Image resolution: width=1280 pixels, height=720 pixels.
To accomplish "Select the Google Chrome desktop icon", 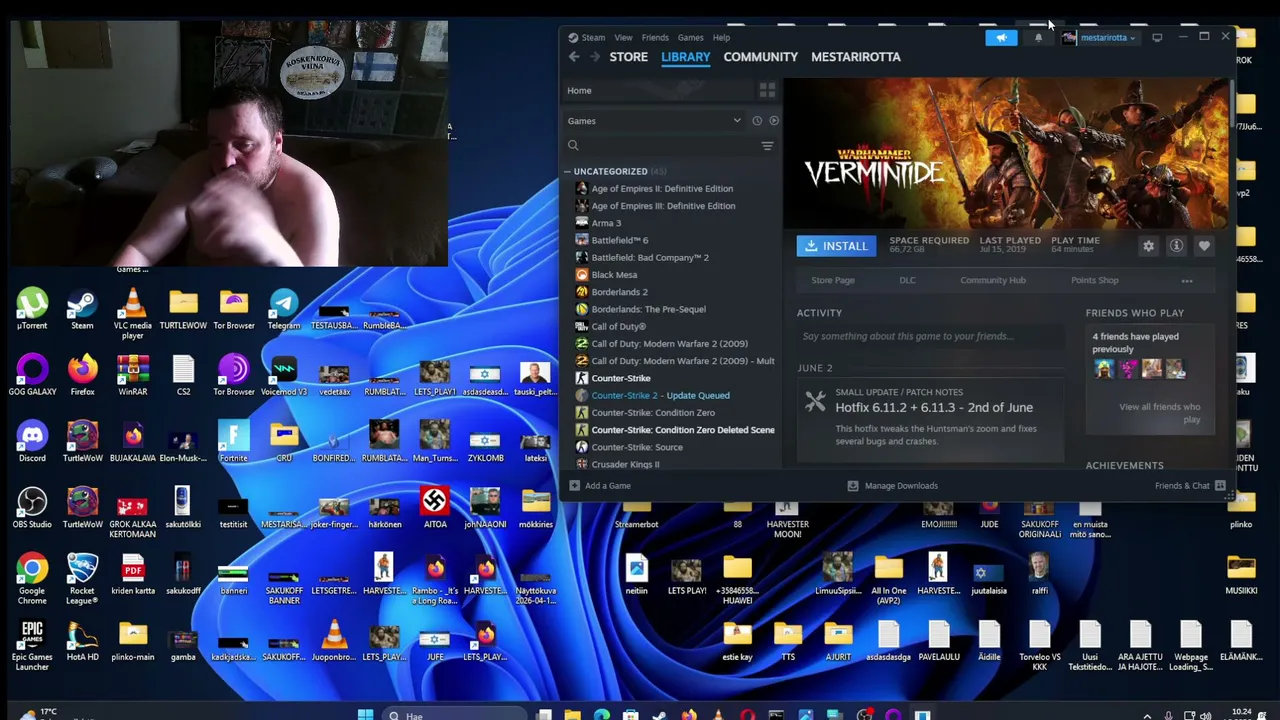I will pyautogui.click(x=32, y=580).
